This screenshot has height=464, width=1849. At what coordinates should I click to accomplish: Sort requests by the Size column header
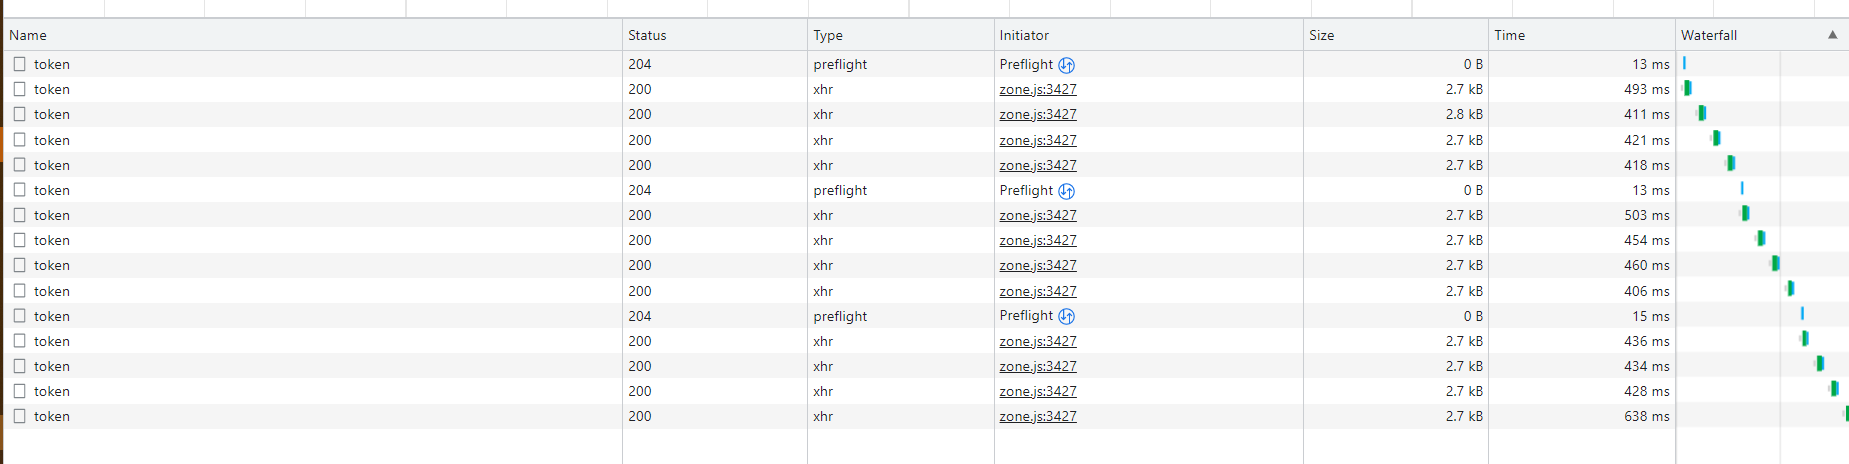pyautogui.click(x=1321, y=35)
